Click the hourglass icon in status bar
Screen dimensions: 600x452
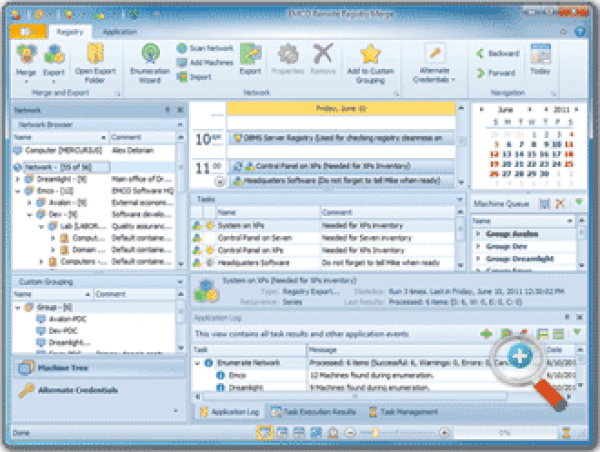tap(566, 433)
